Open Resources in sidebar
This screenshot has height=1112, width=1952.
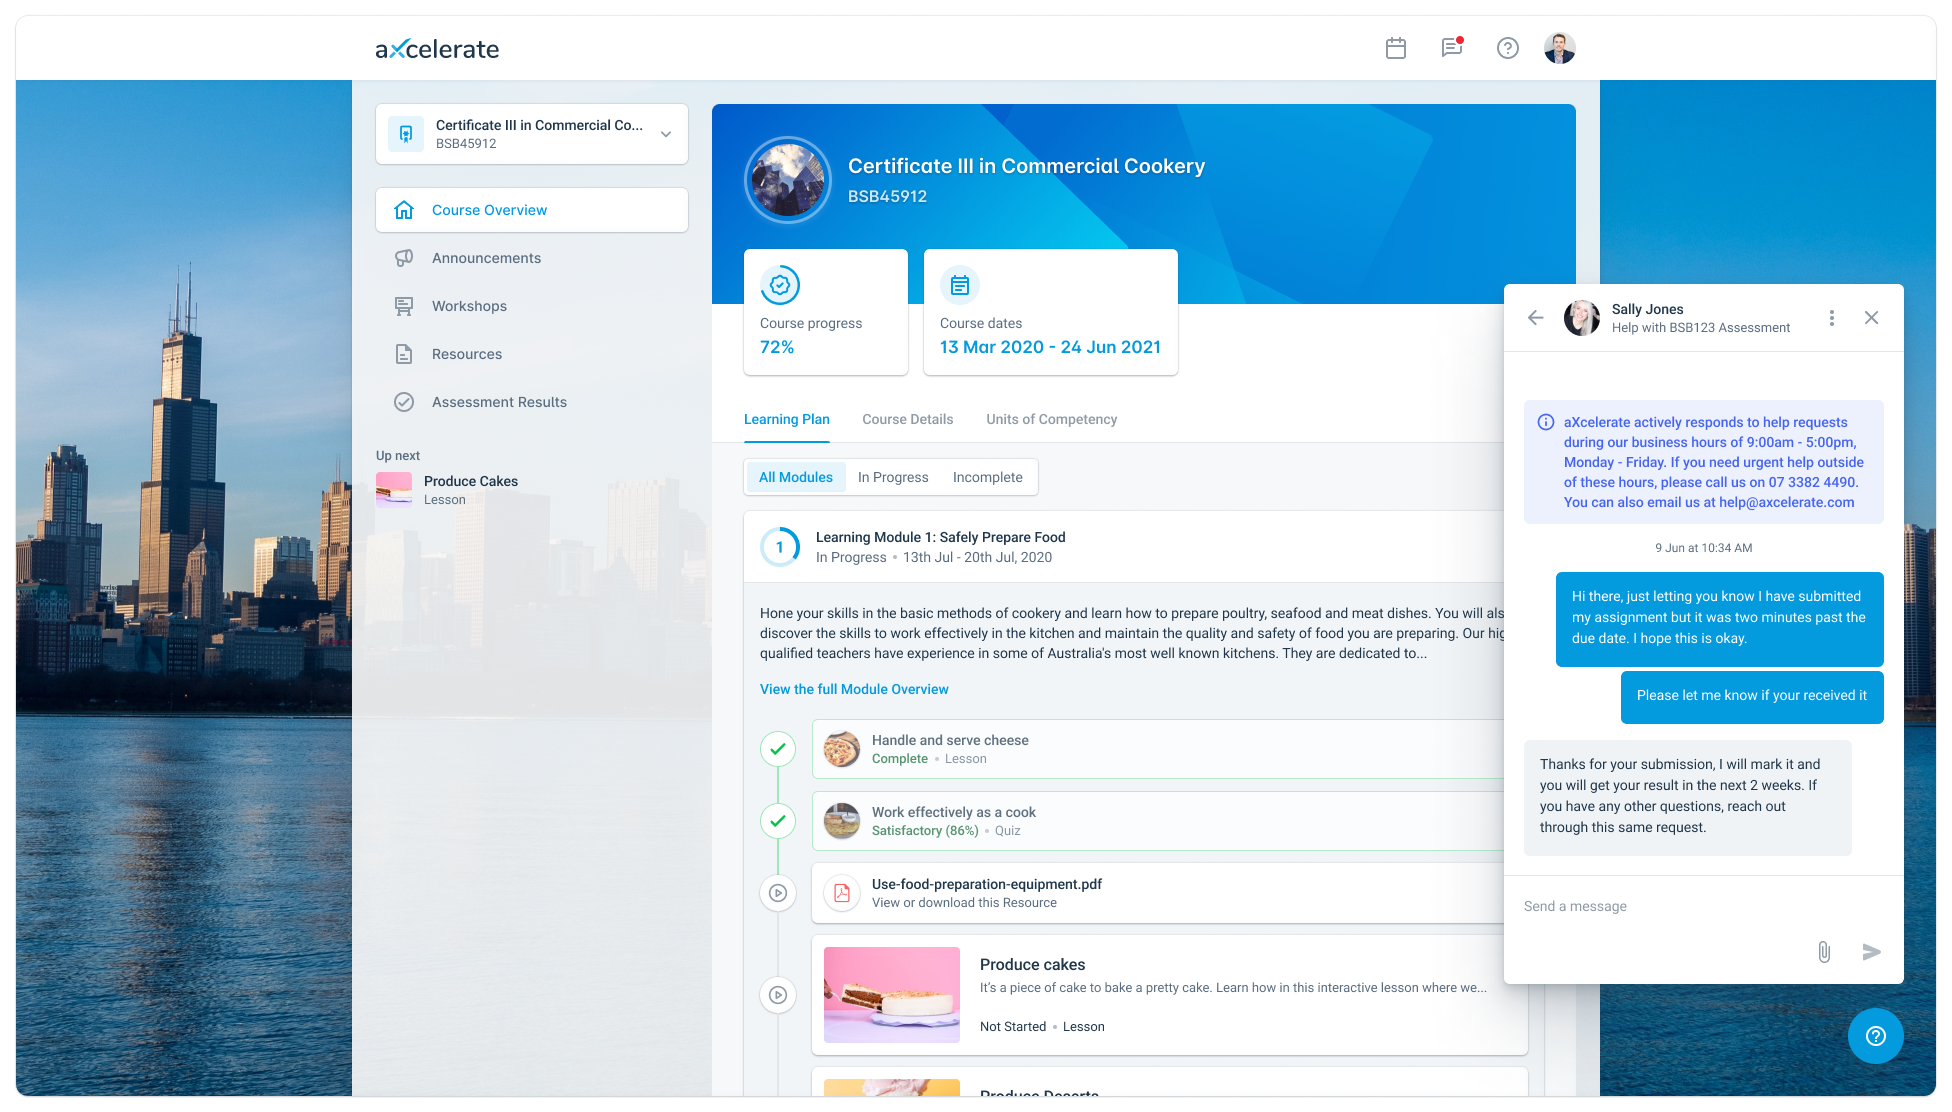coord(467,354)
